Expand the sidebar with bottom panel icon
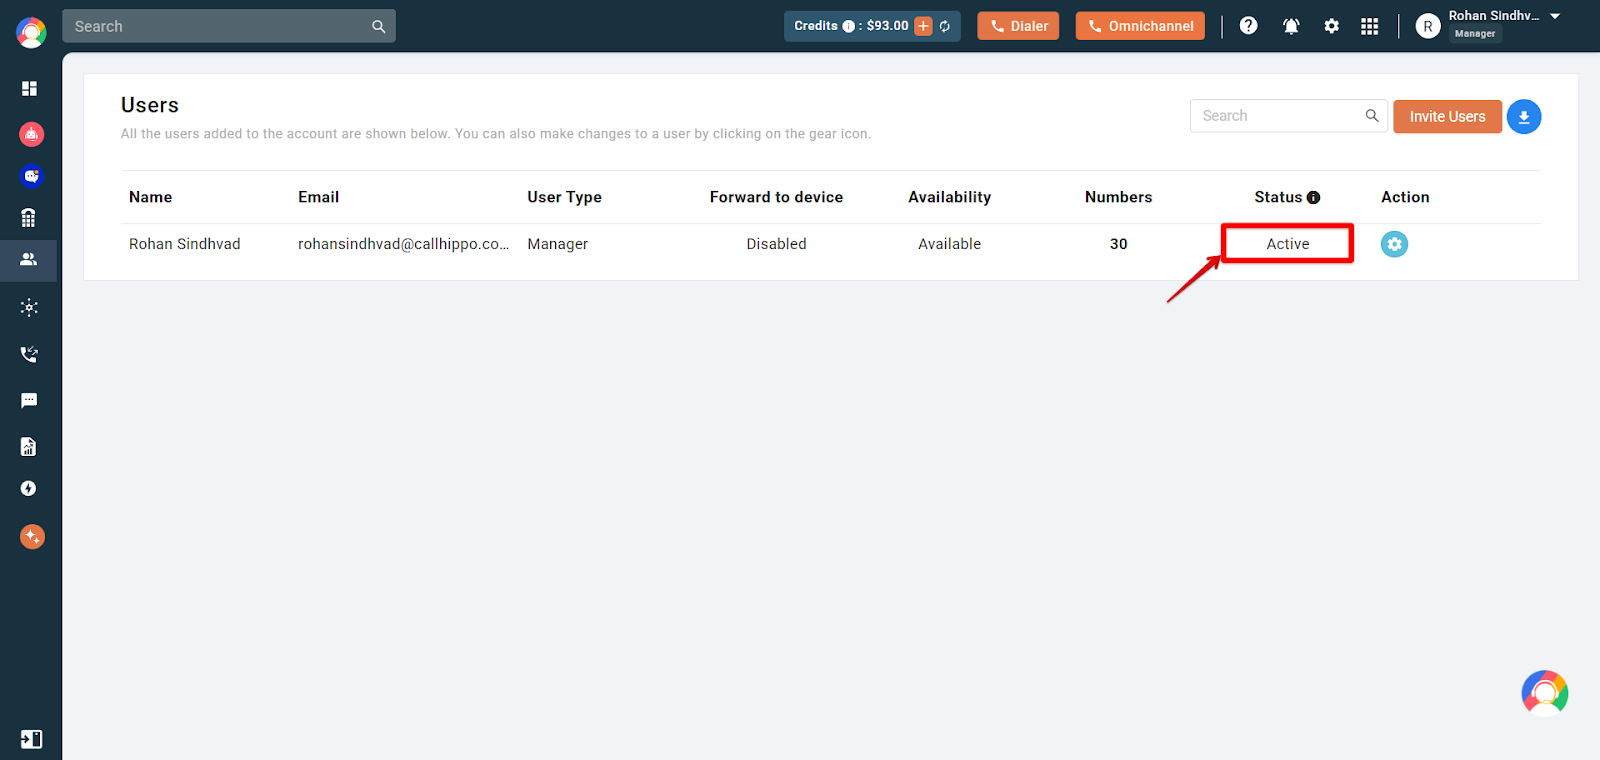Viewport: 1600px width, 760px height. (31, 739)
